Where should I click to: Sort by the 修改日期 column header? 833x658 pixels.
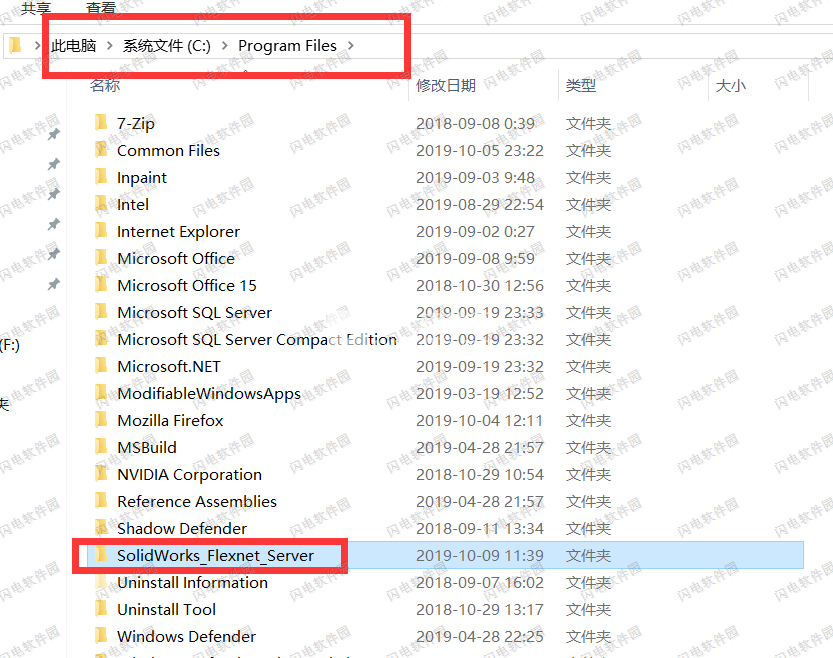(x=446, y=85)
